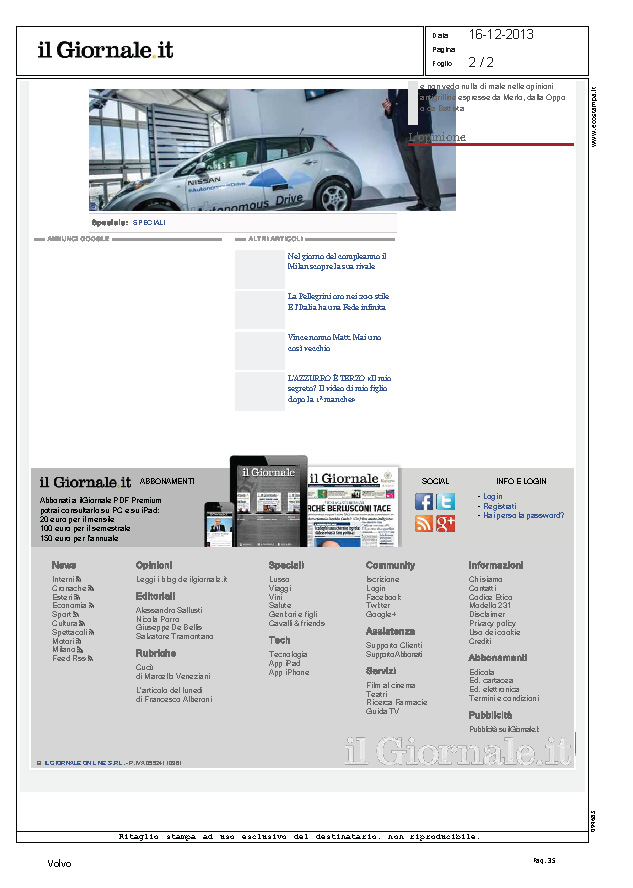Click the Twitter social icon
Viewport: 633px width, 888px height.
(446, 502)
